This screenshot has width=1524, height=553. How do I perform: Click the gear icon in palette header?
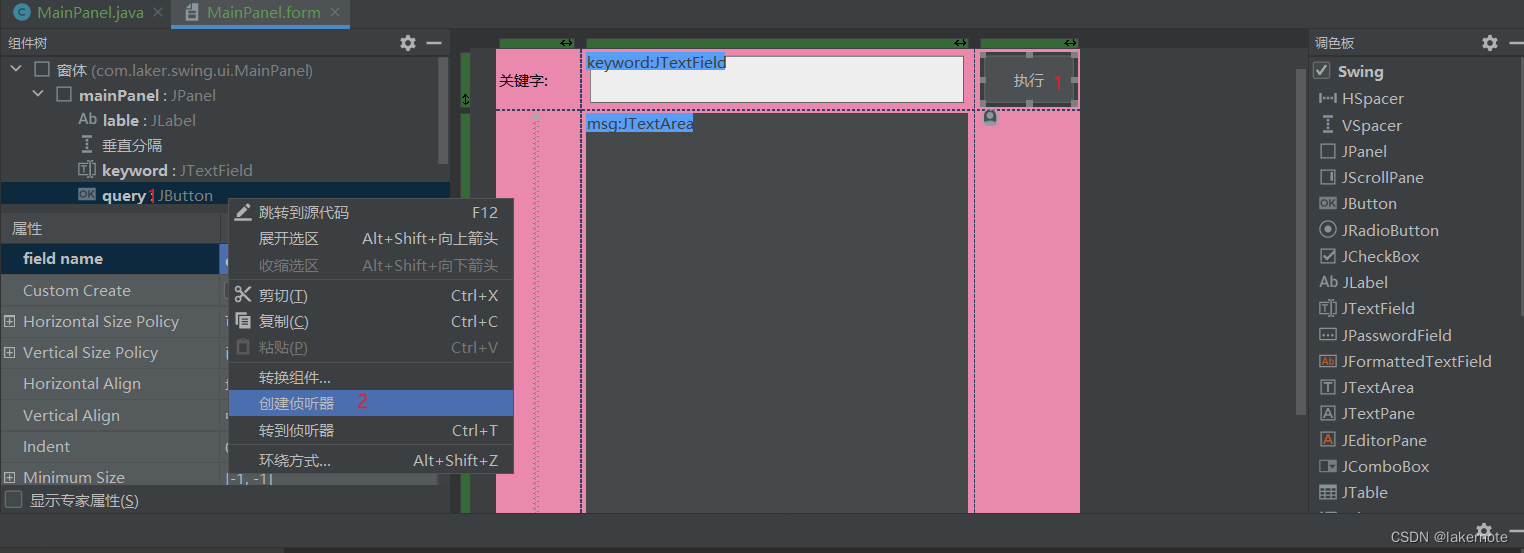(x=1489, y=43)
